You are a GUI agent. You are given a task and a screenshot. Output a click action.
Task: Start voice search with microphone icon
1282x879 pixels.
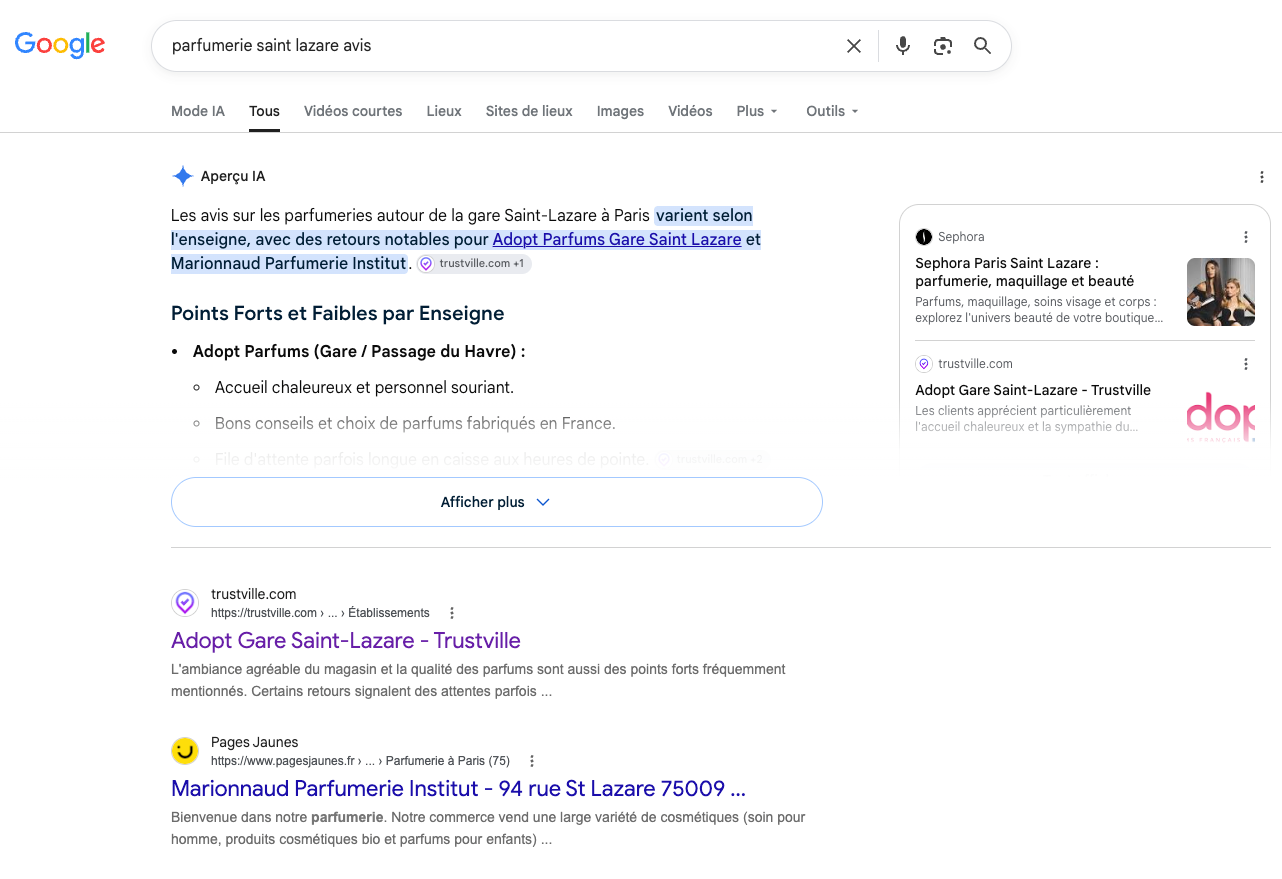[x=903, y=46]
